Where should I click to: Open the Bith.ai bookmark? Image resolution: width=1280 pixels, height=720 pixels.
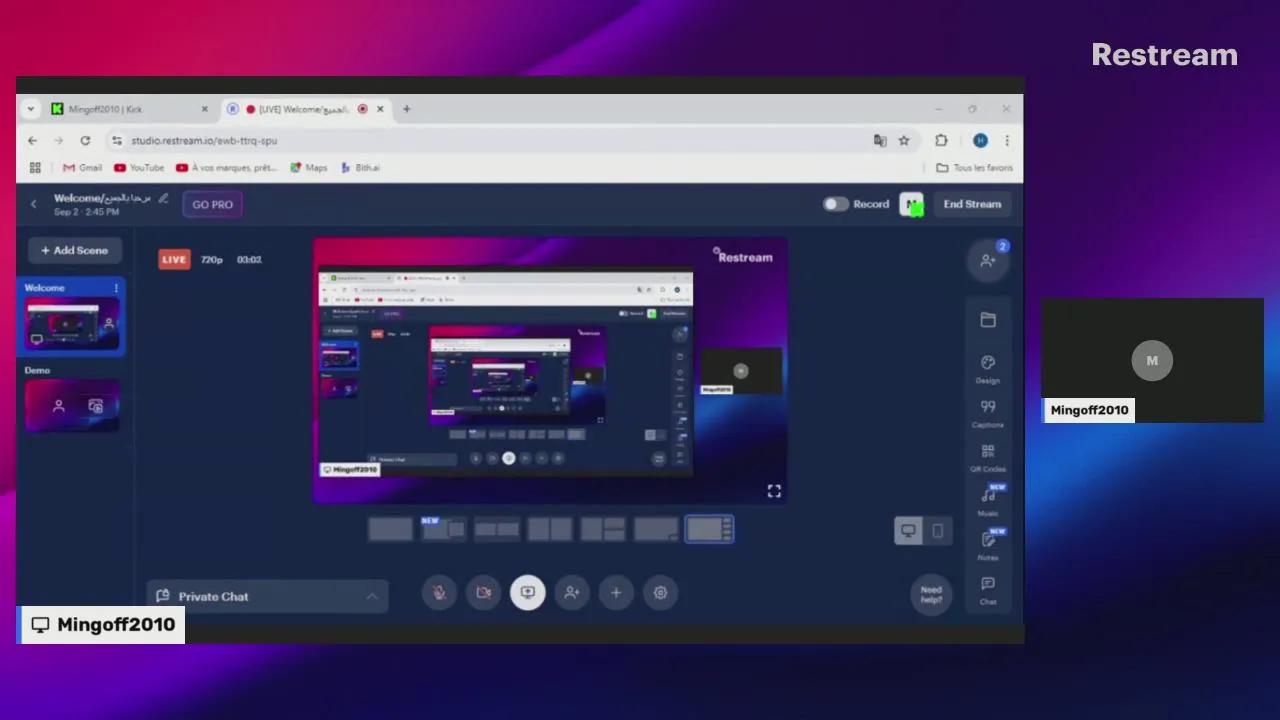360,168
